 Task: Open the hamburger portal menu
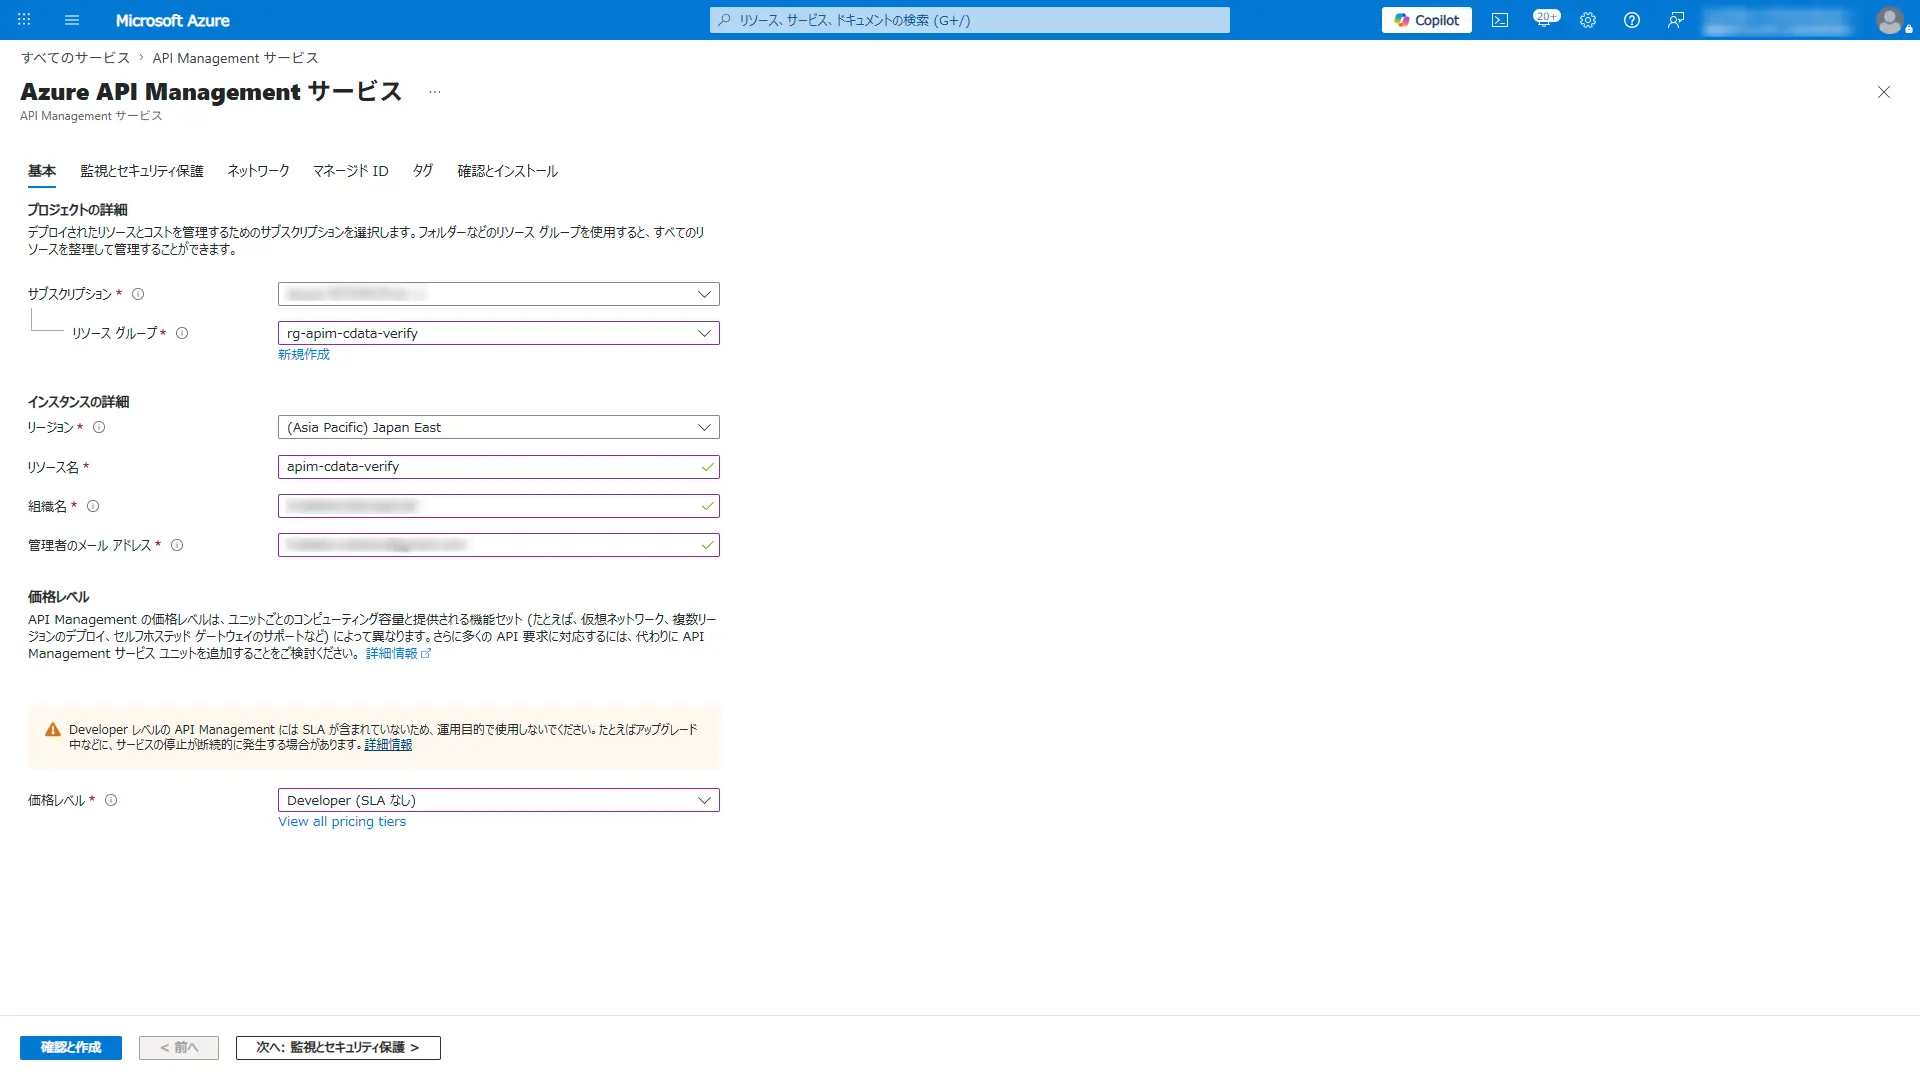(x=71, y=20)
